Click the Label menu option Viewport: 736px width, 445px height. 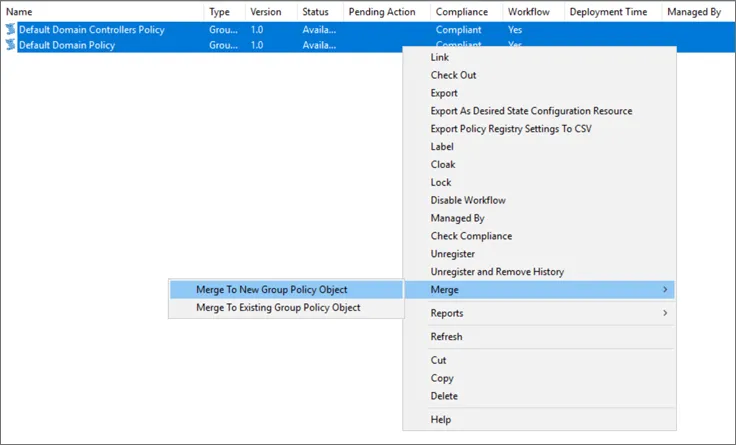click(442, 146)
